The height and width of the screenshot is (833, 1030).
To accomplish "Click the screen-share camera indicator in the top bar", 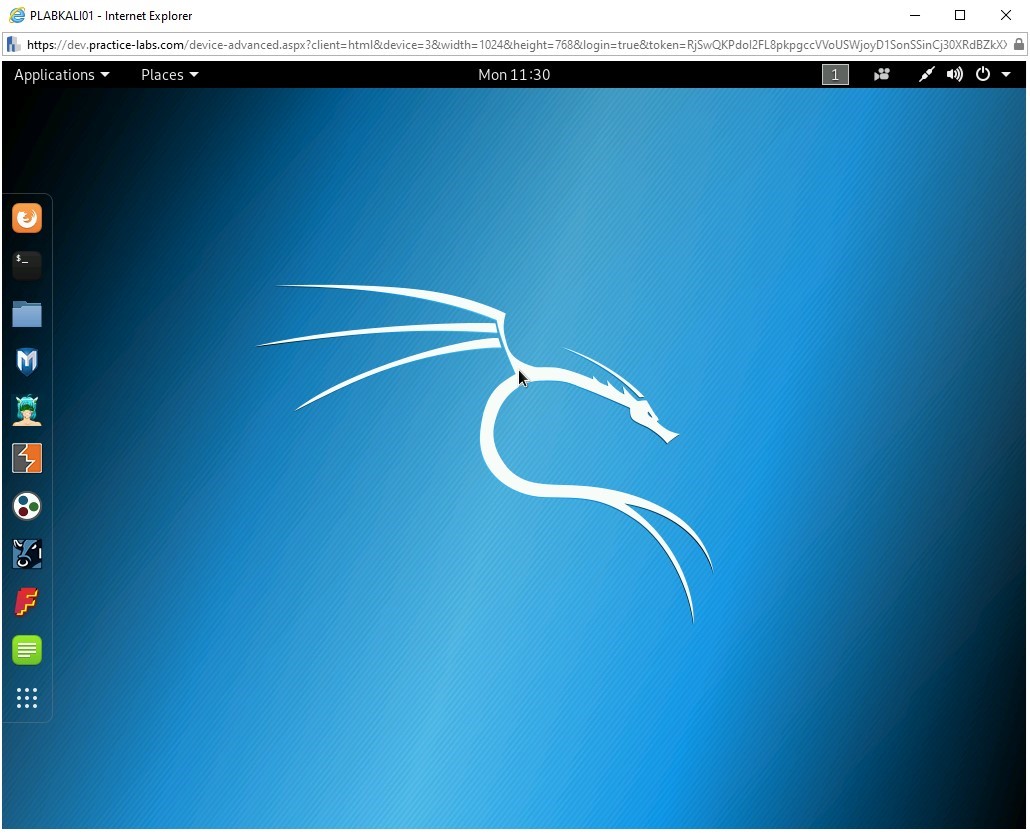I will [x=881, y=74].
